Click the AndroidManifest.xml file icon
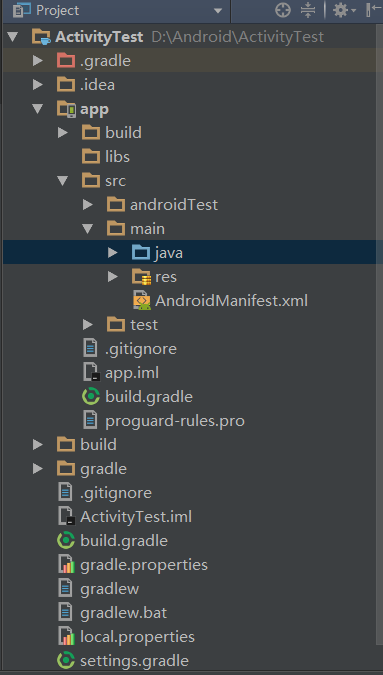The image size is (383, 675). click(x=142, y=301)
